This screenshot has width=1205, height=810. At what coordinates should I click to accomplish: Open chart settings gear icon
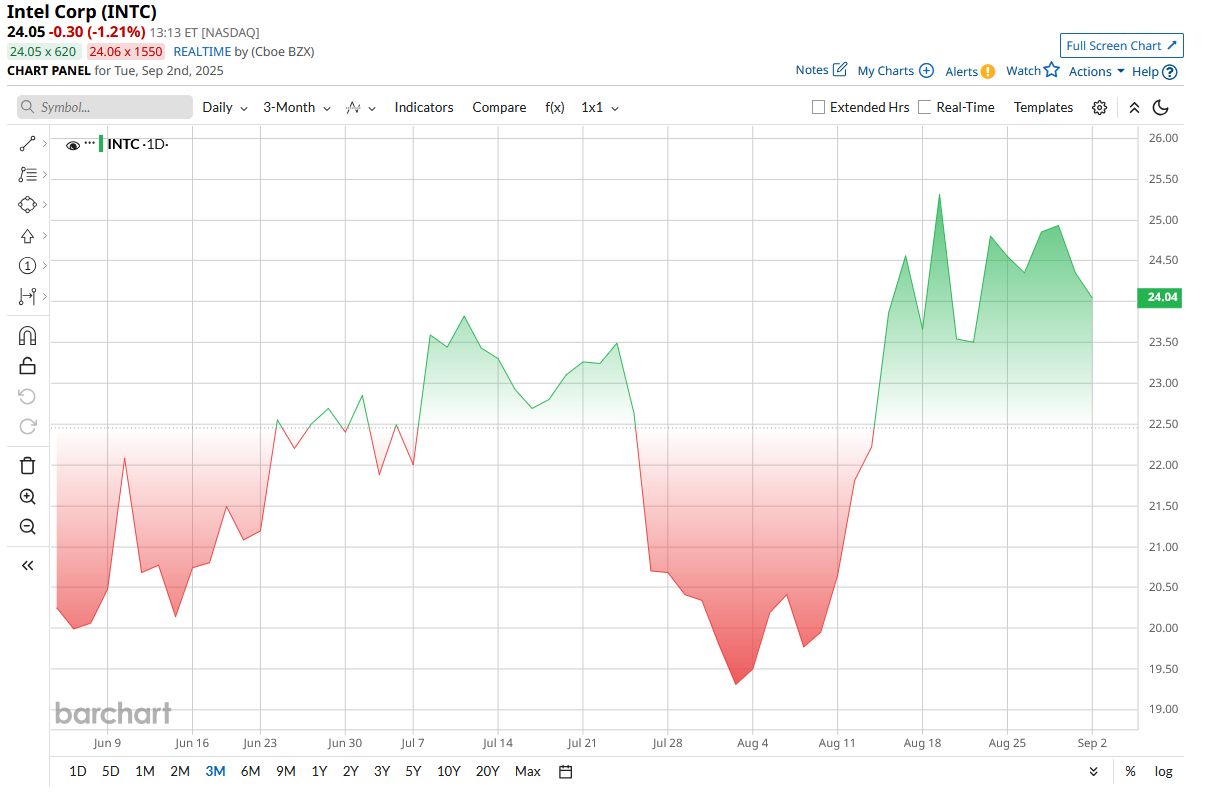tap(1100, 107)
